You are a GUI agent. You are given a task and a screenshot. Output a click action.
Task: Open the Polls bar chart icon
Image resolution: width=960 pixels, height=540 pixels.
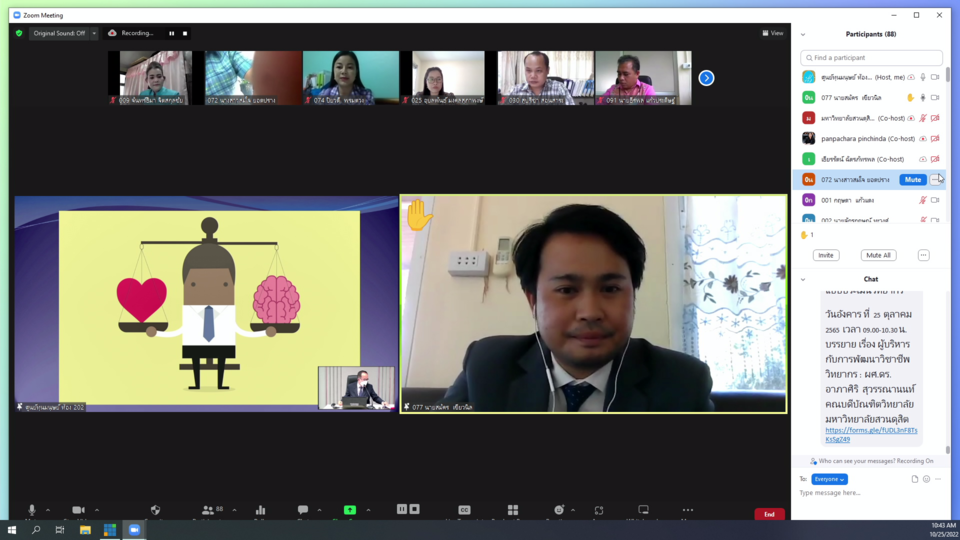pyautogui.click(x=260, y=509)
